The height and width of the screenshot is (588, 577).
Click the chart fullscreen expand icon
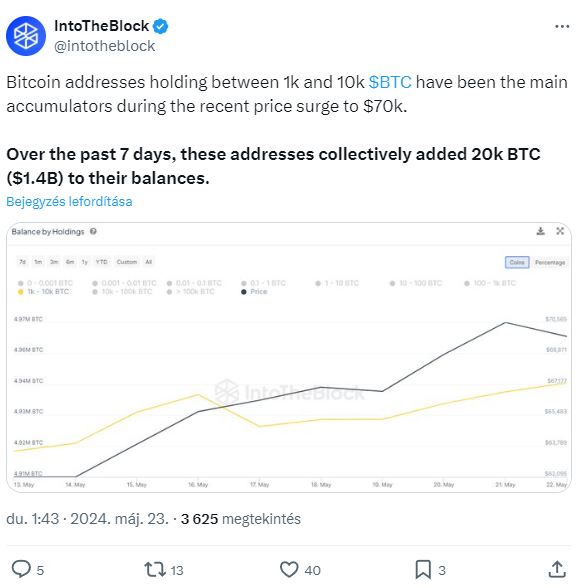coord(560,231)
